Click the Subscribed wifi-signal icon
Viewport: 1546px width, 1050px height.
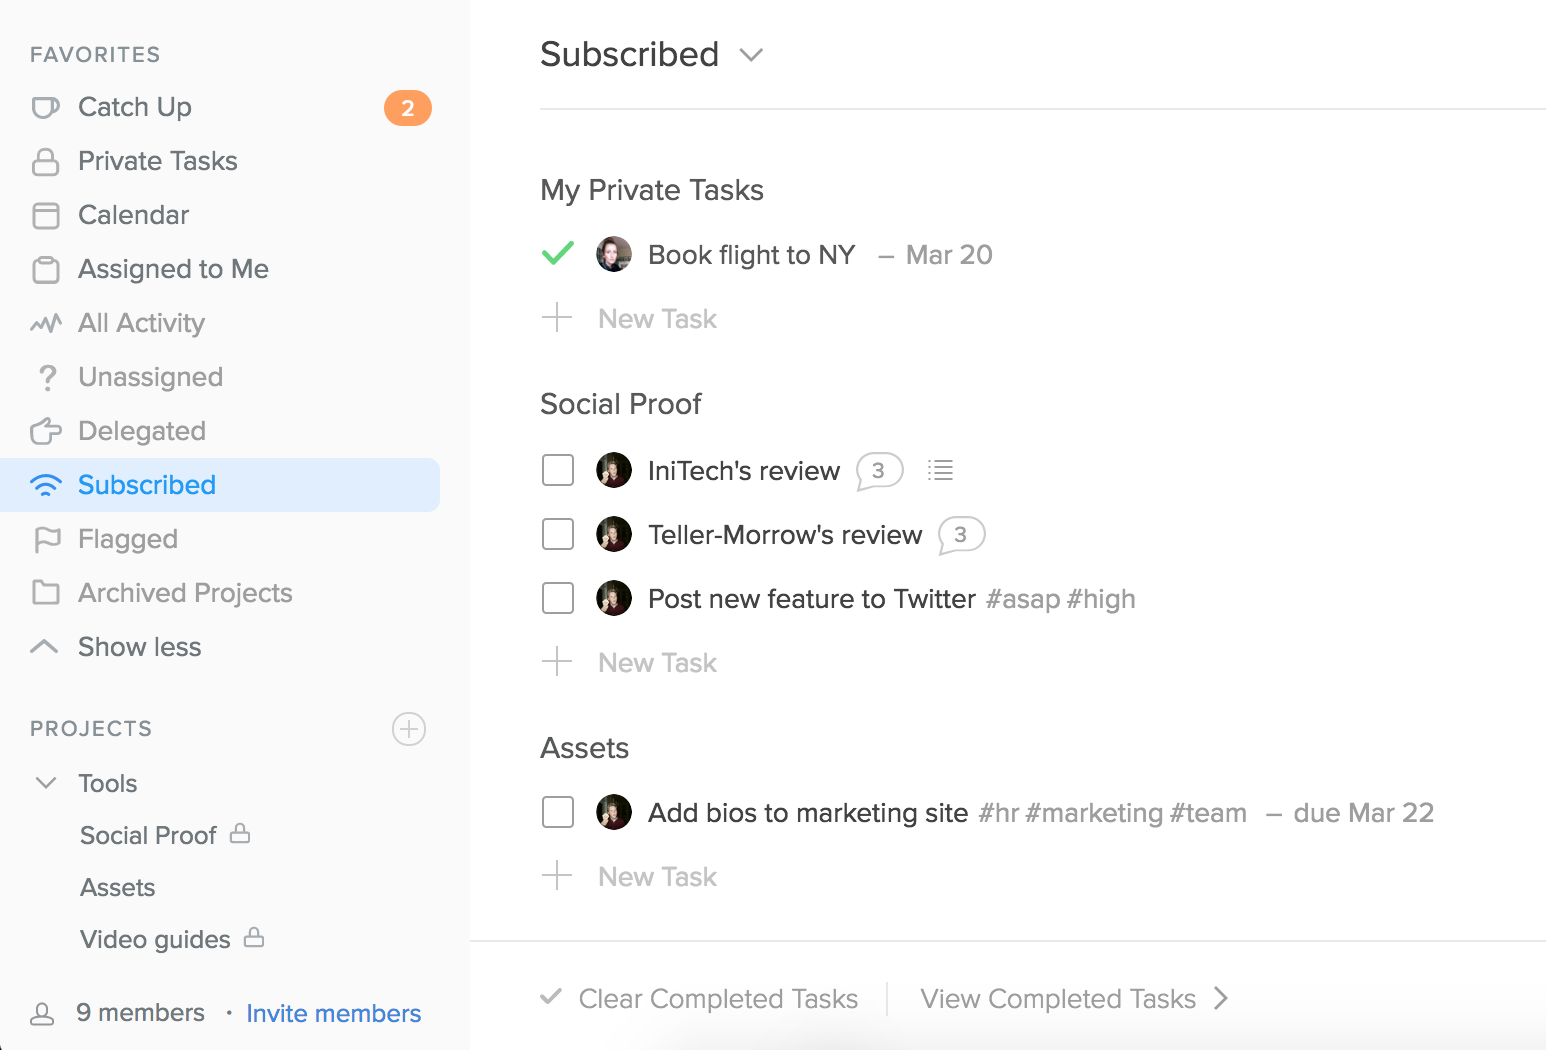(x=46, y=485)
